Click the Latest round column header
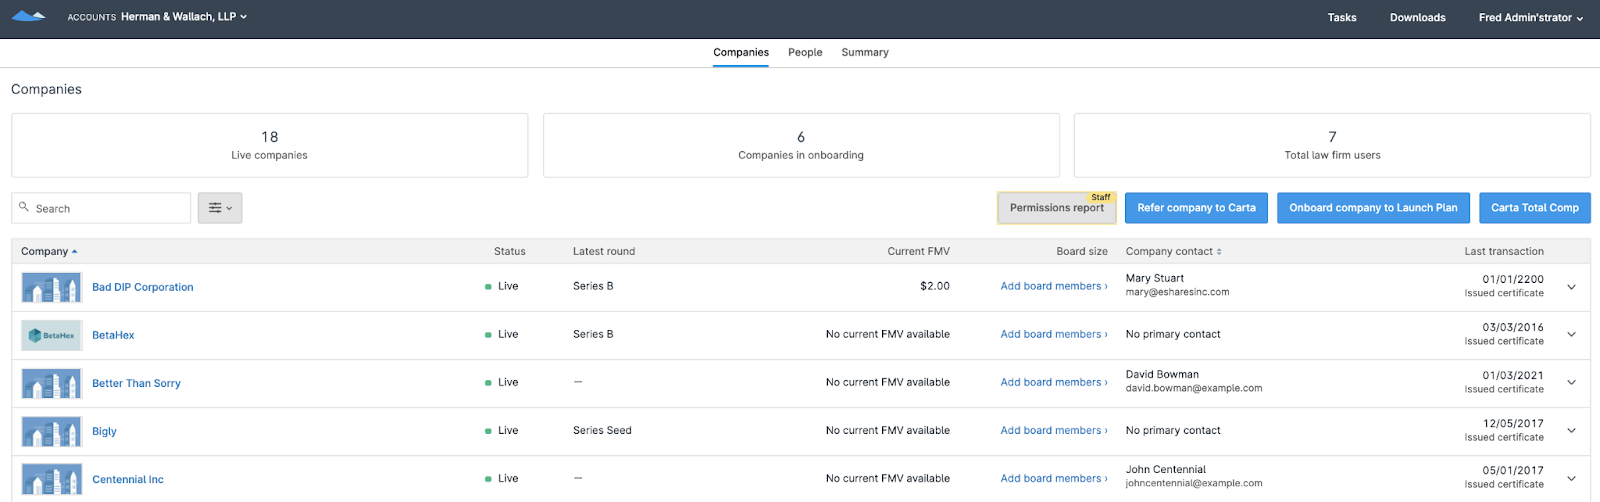The image size is (1600, 502). pos(604,252)
